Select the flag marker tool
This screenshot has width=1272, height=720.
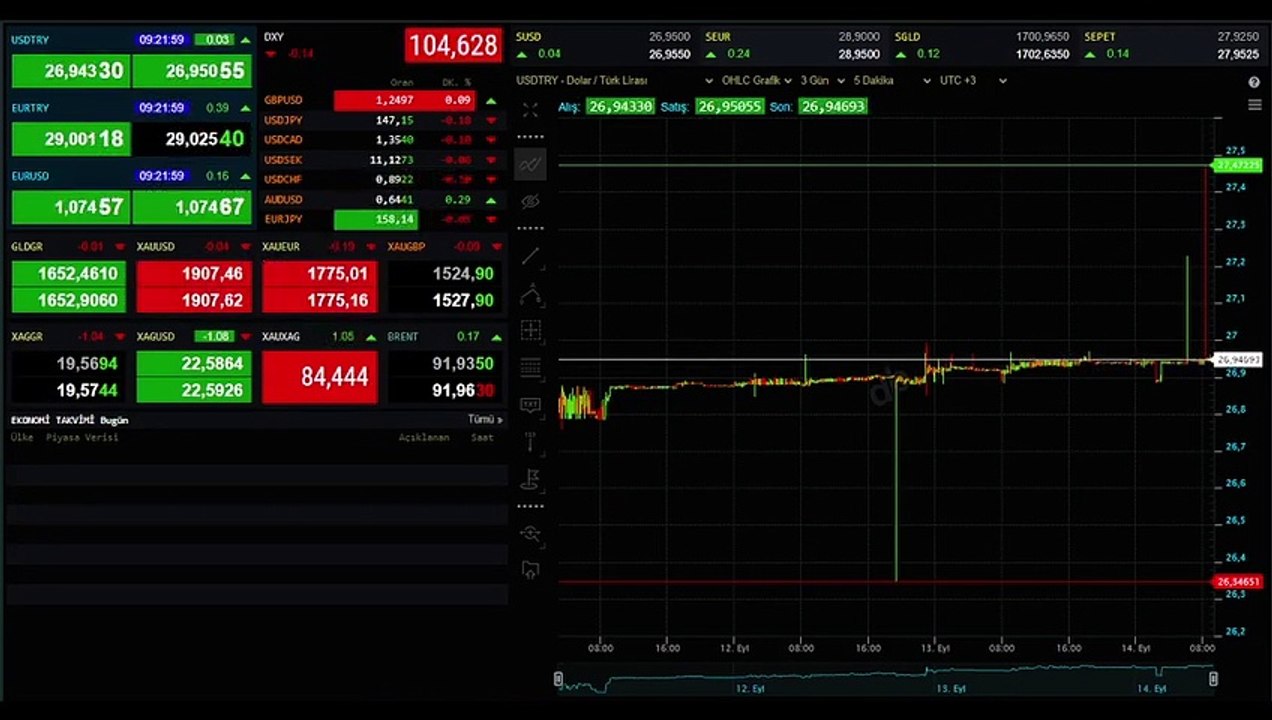click(x=530, y=479)
